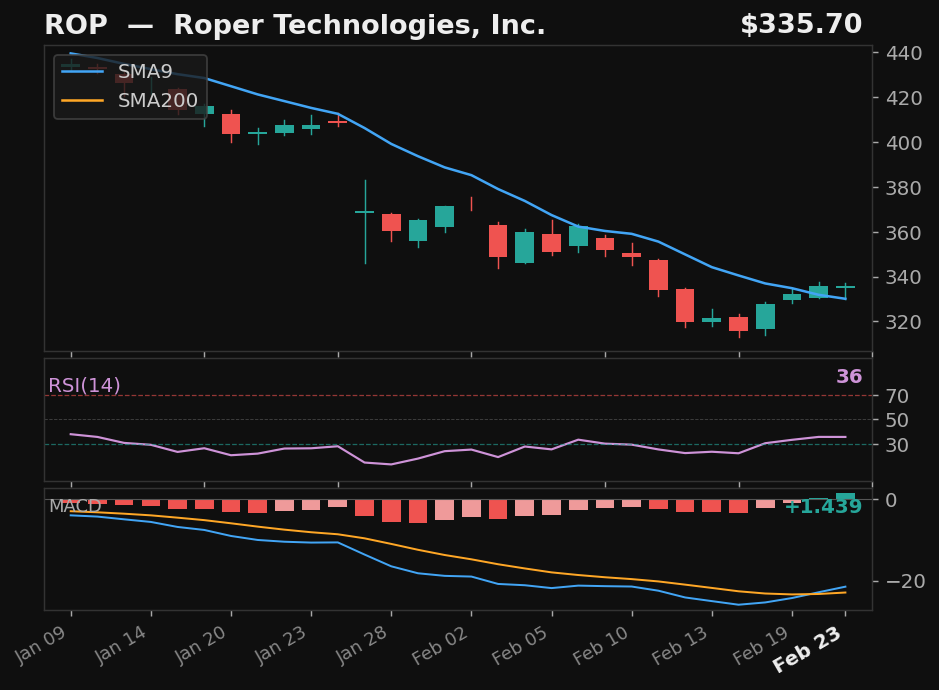Click the Feb 19 date label

(761, 646)
